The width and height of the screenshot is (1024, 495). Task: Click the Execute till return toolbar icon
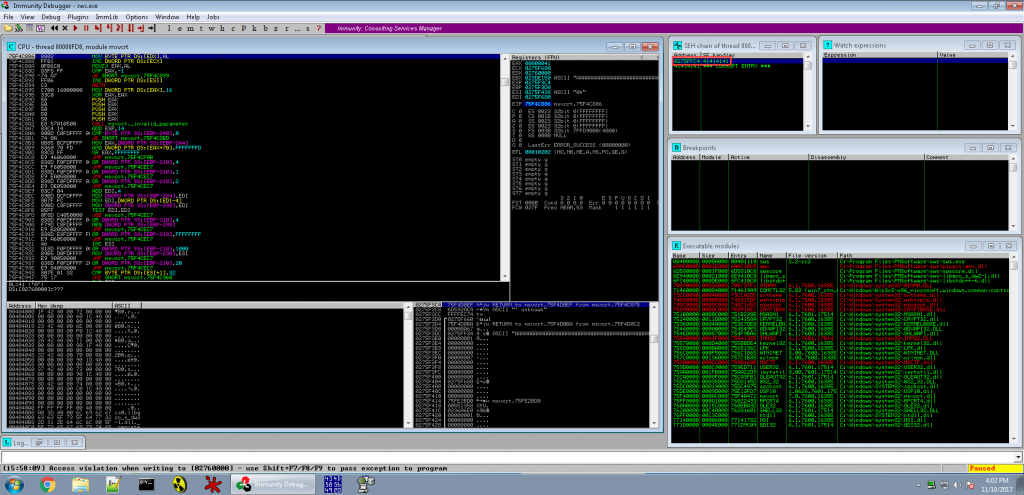(x=141, y=29)
